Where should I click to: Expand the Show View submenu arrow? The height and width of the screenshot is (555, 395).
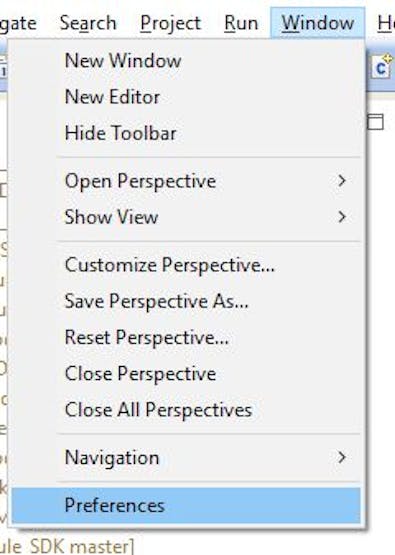(342, 217)
